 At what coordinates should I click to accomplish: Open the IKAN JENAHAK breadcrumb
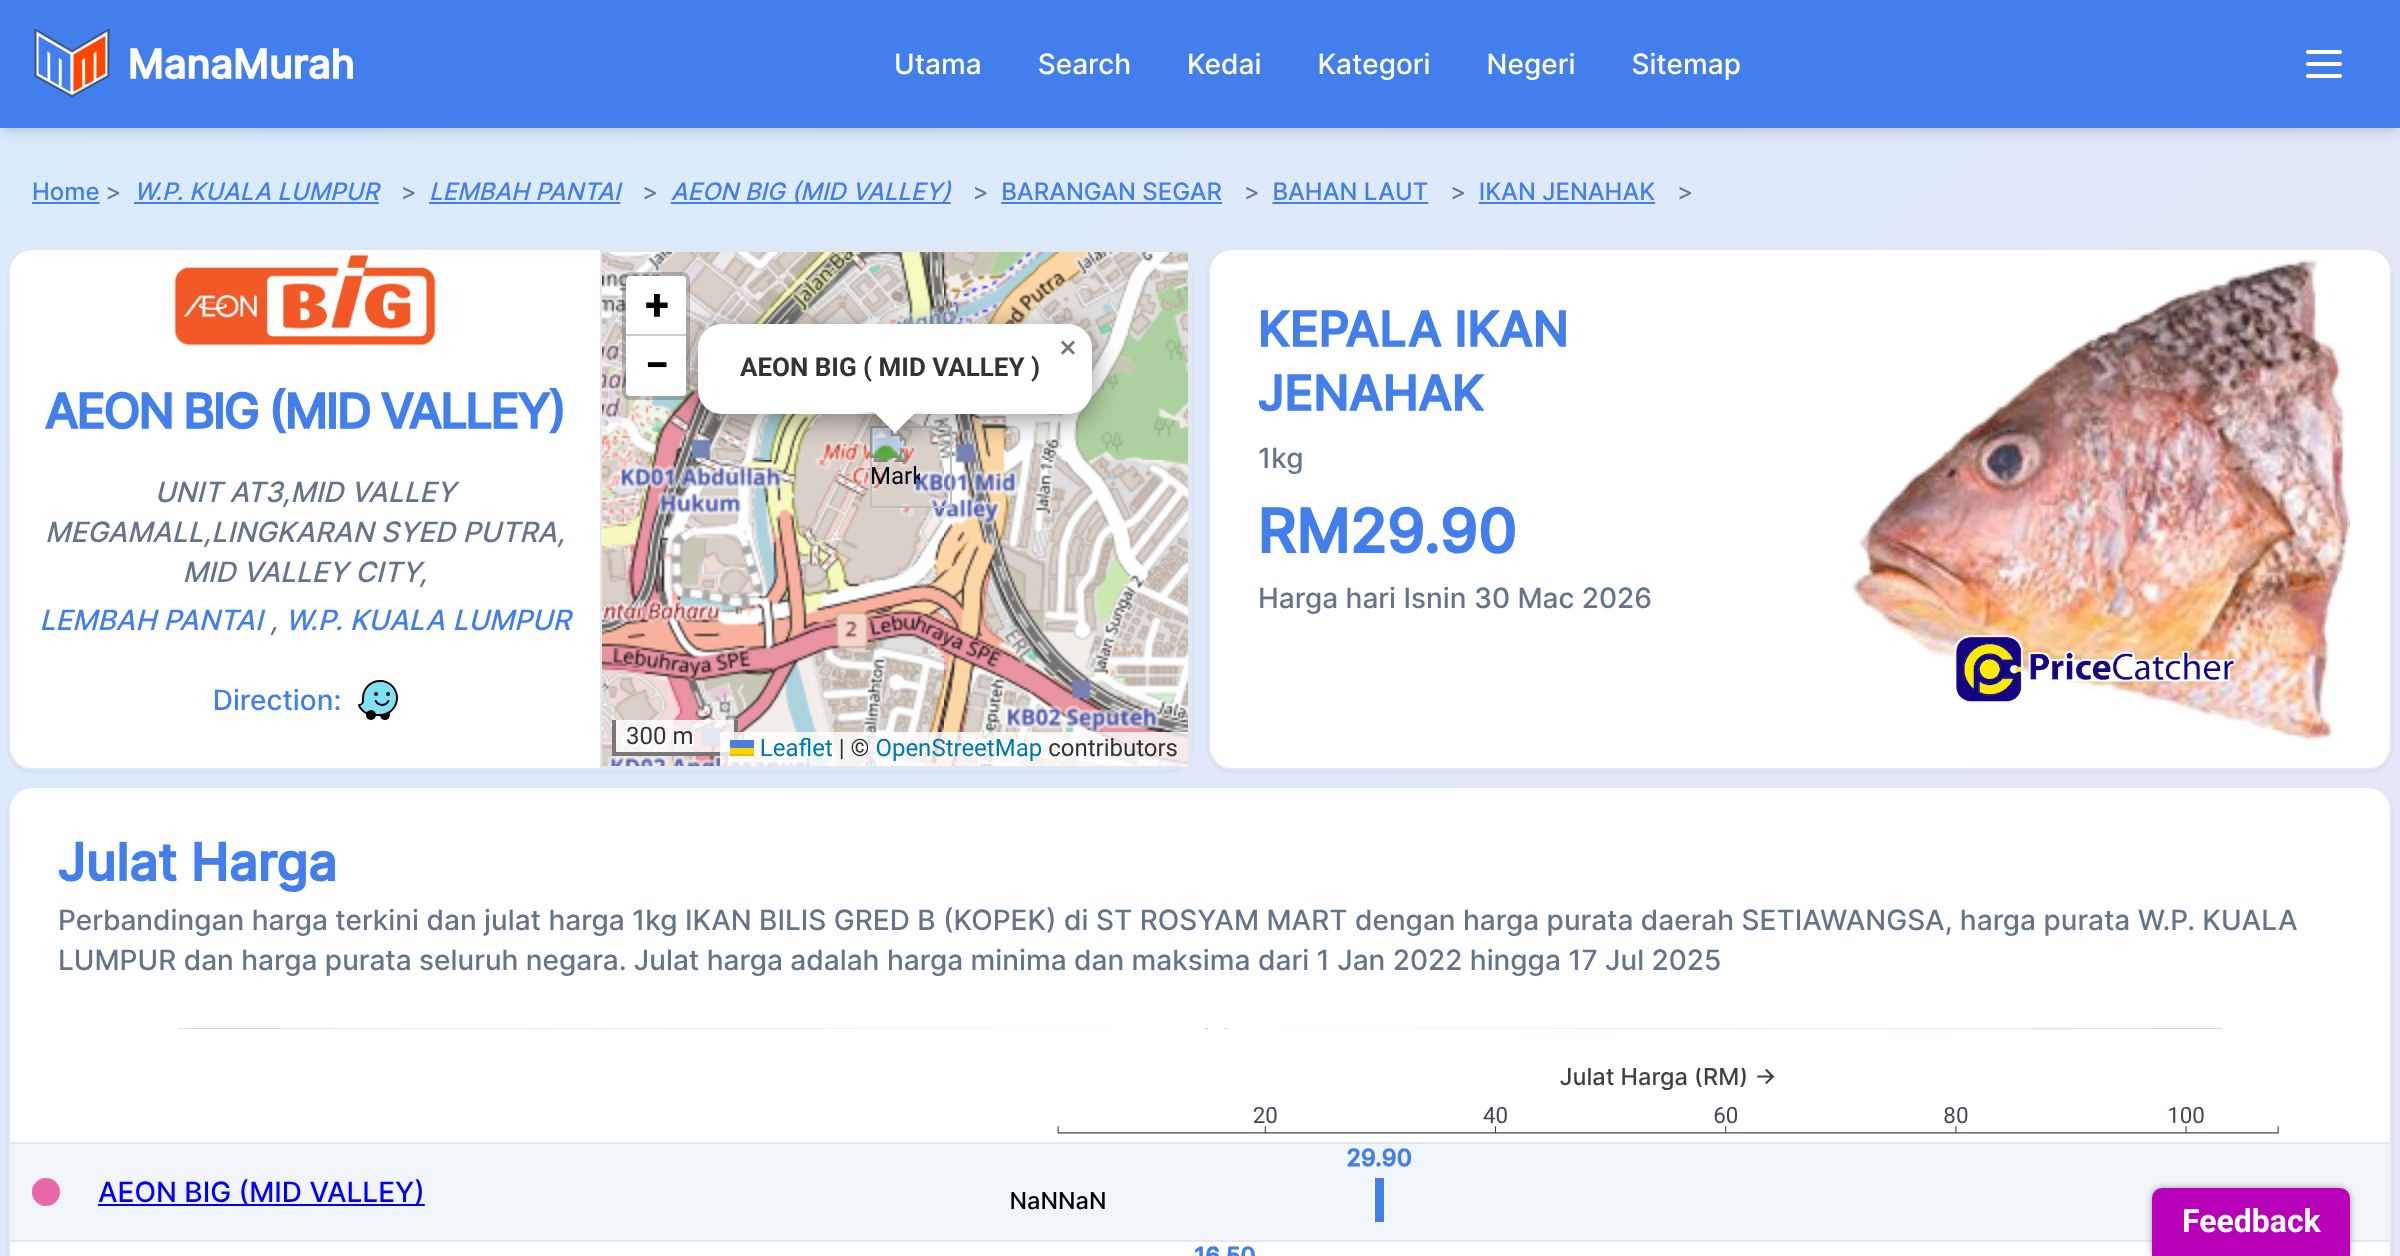(1566, 191)
